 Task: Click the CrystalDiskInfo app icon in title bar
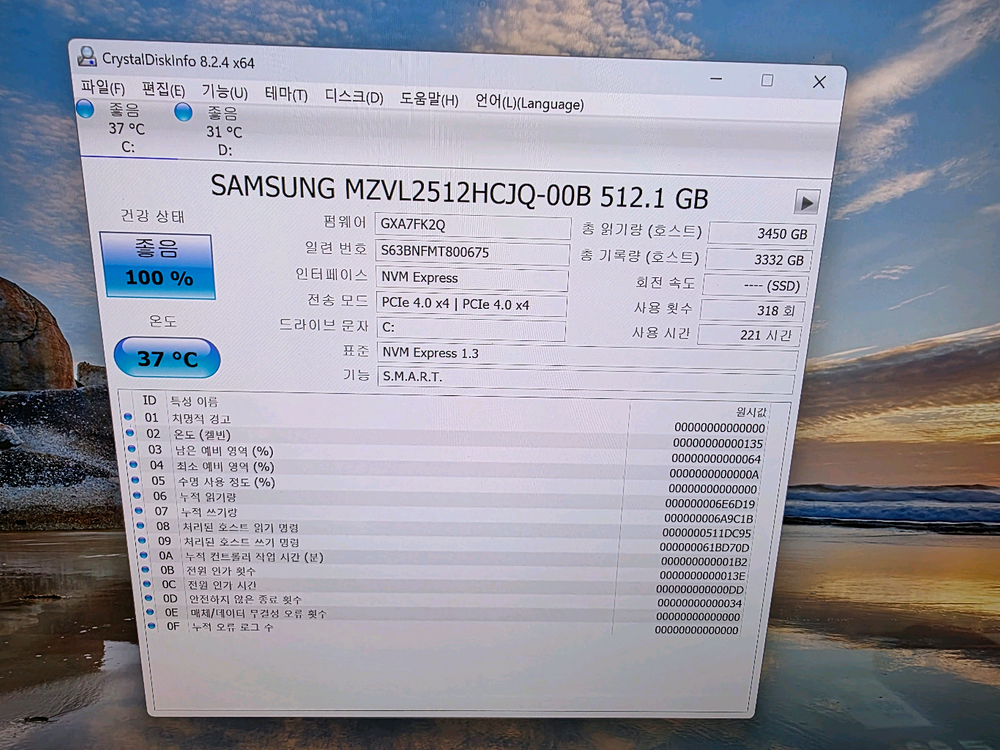coord(87,57)
